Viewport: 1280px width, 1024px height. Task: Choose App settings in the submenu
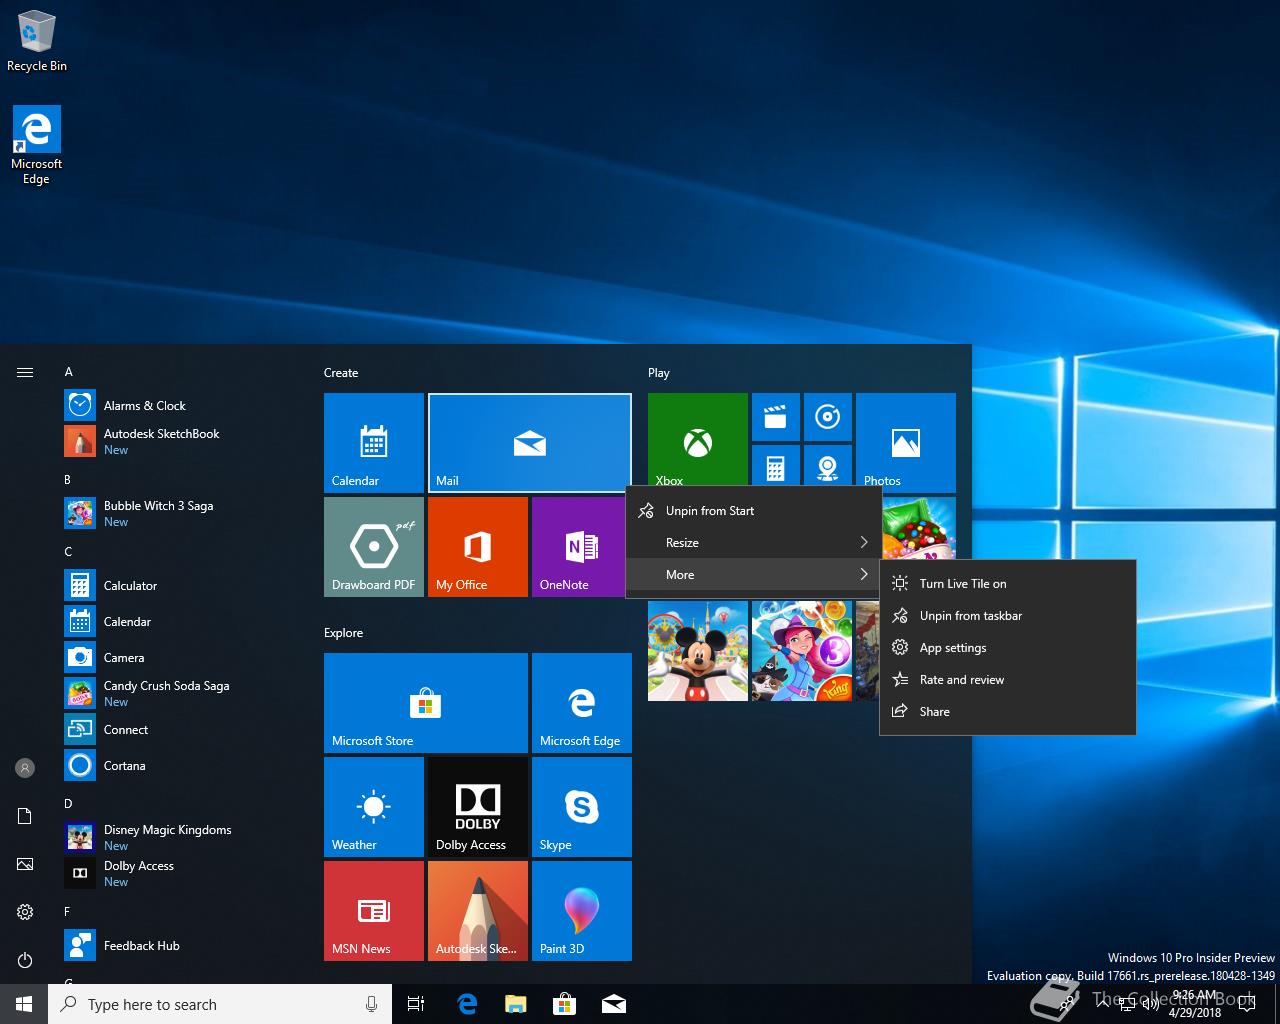(x=952, y=648)
